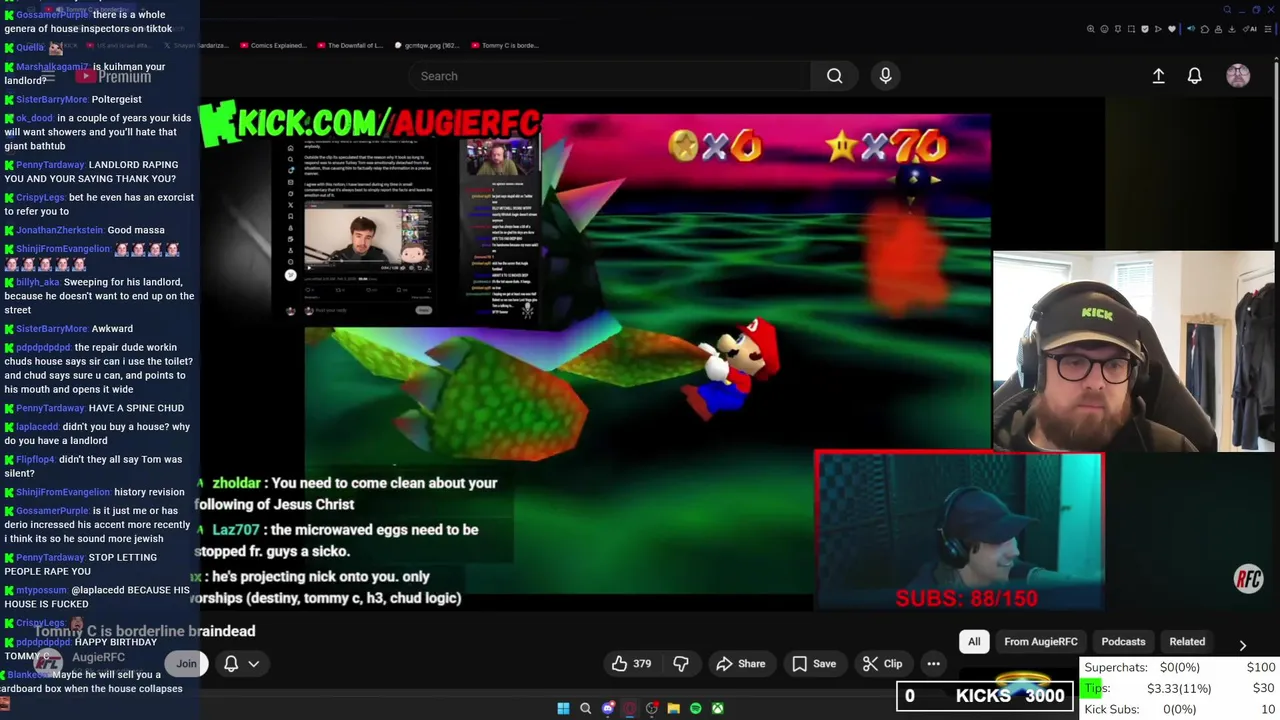Open the YouTube upload/create icon
Viewport: 1280px width, 720px height.
pyautogui.click(x=1158, y=76)
